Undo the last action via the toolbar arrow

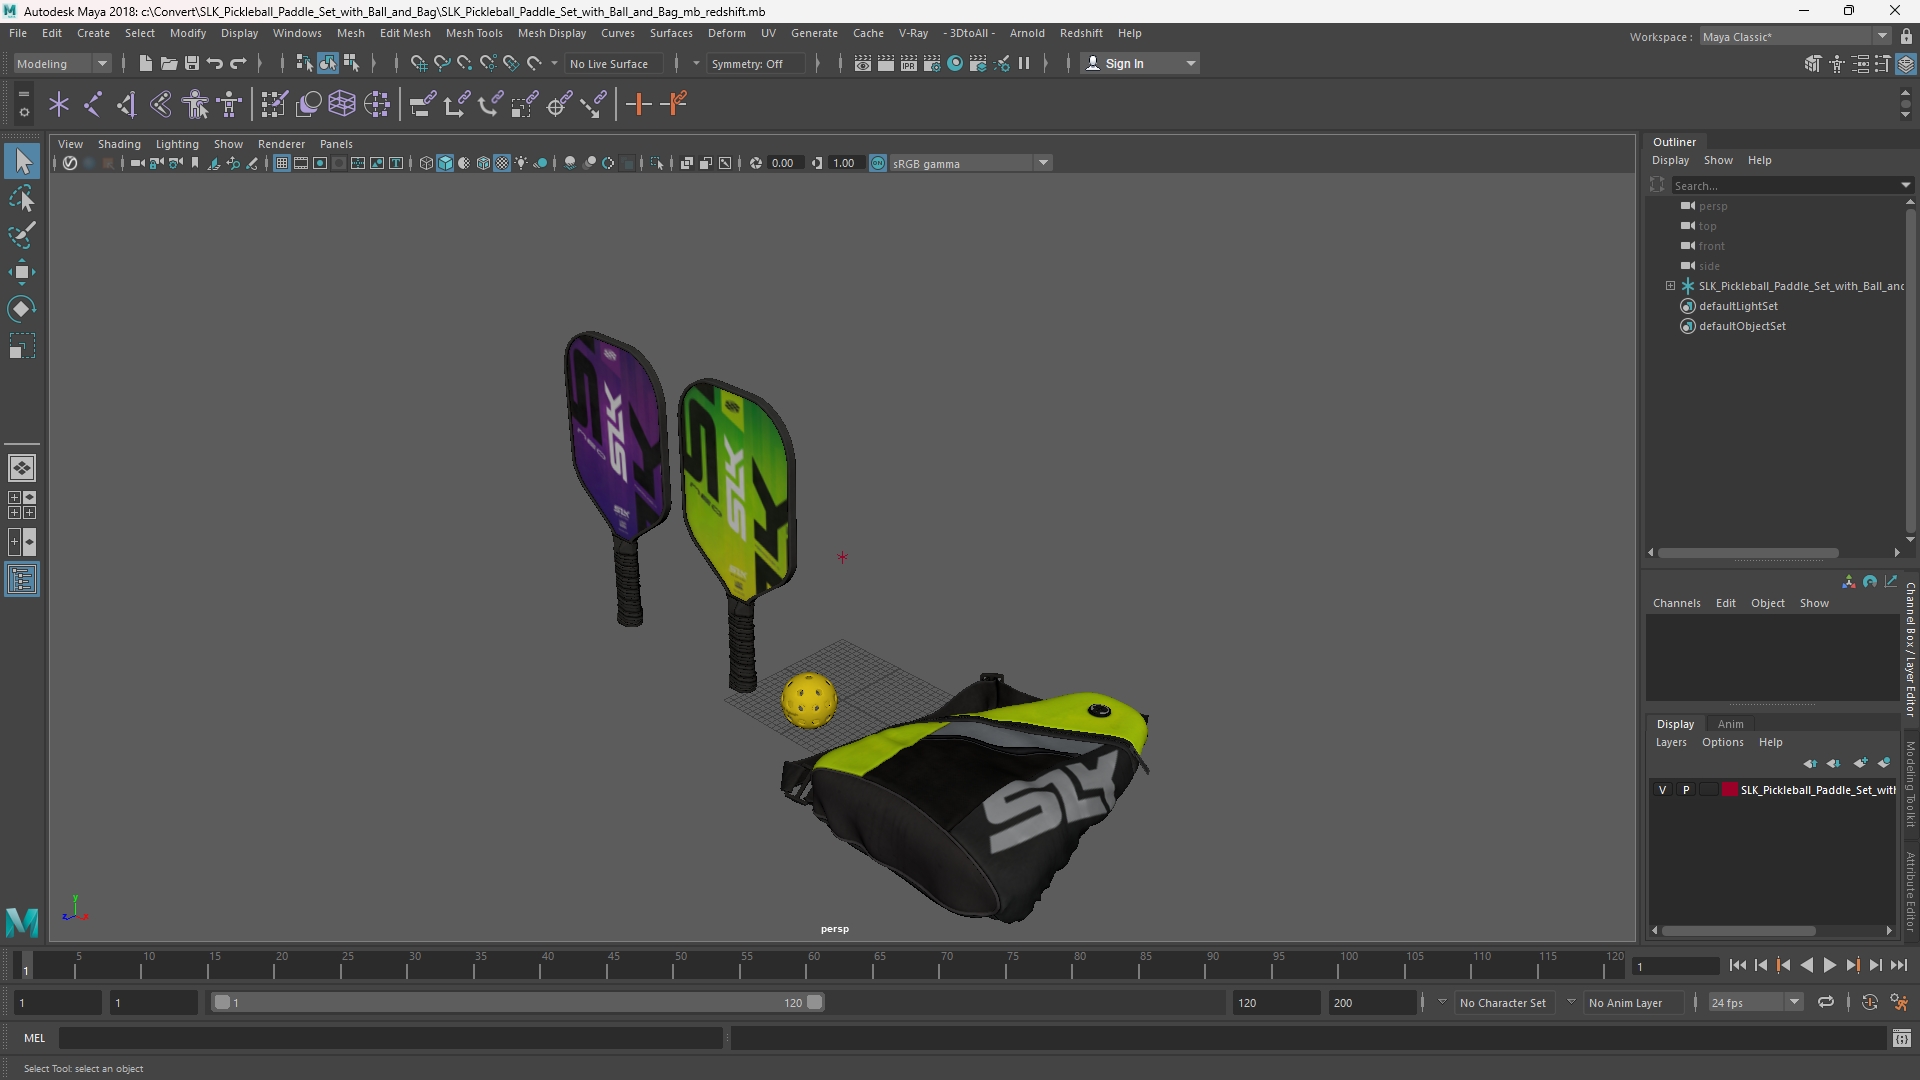pos(215,63)
